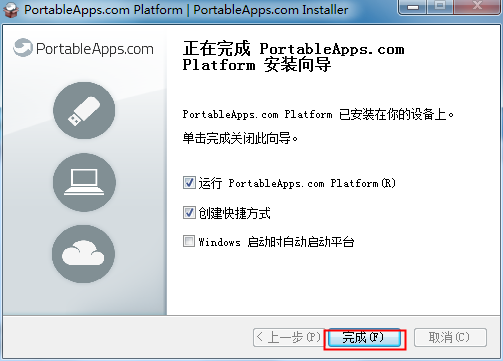
Task: Minimize the installer window
Action: [x=413, y=7]
